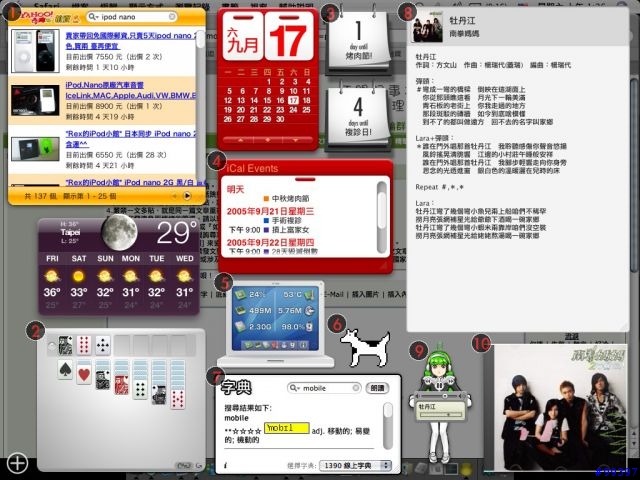Click the '1 day until 烤肉節!' countdown widget
The image size is (640, 480).
[x=359, y=41]
